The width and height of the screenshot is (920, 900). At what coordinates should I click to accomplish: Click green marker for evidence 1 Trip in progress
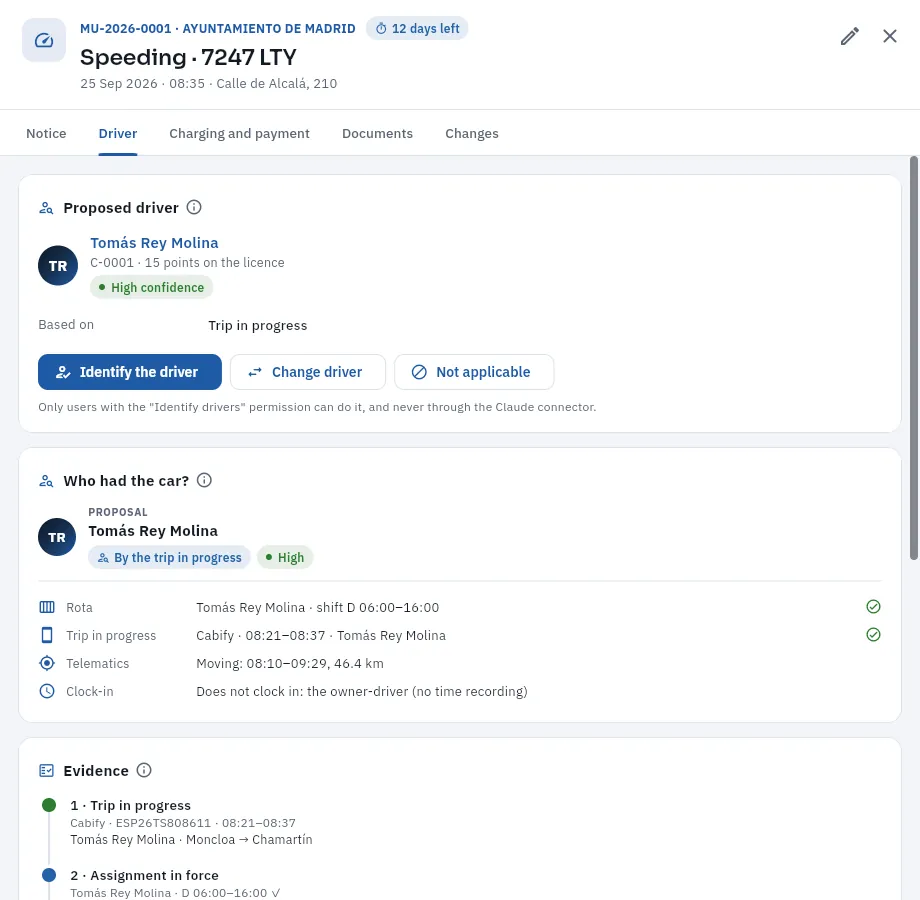tap(49, 805)
